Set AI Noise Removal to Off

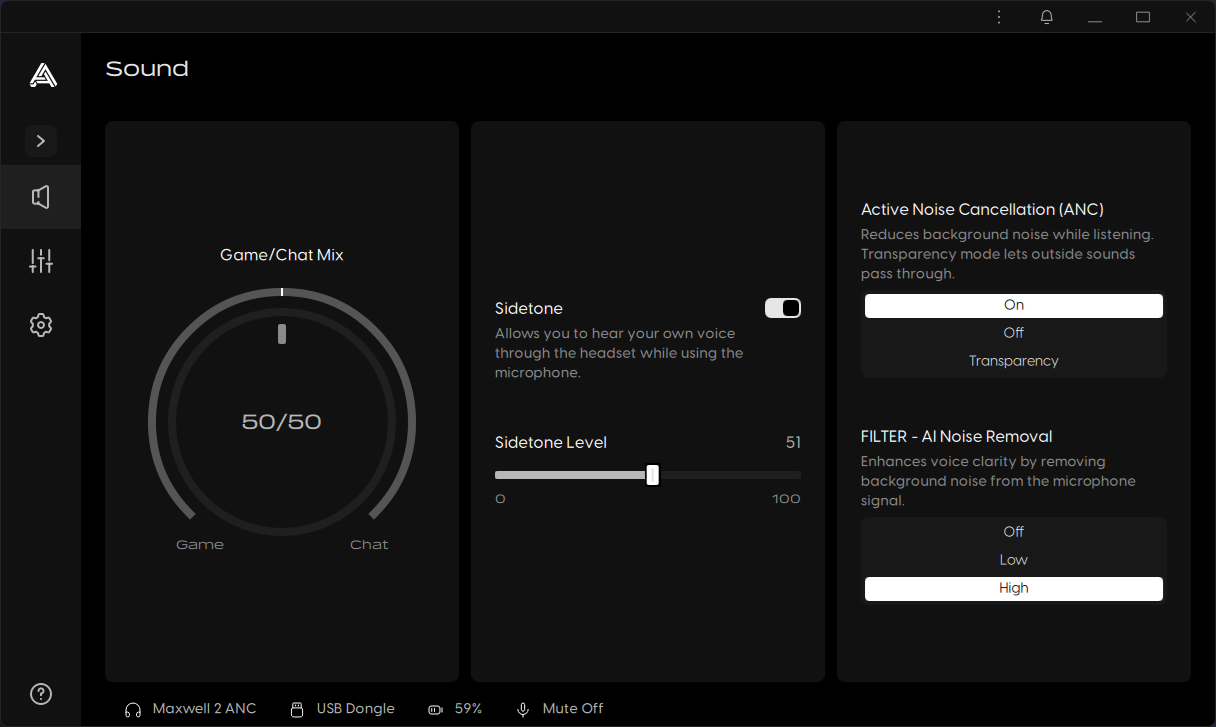point(1014,532)
